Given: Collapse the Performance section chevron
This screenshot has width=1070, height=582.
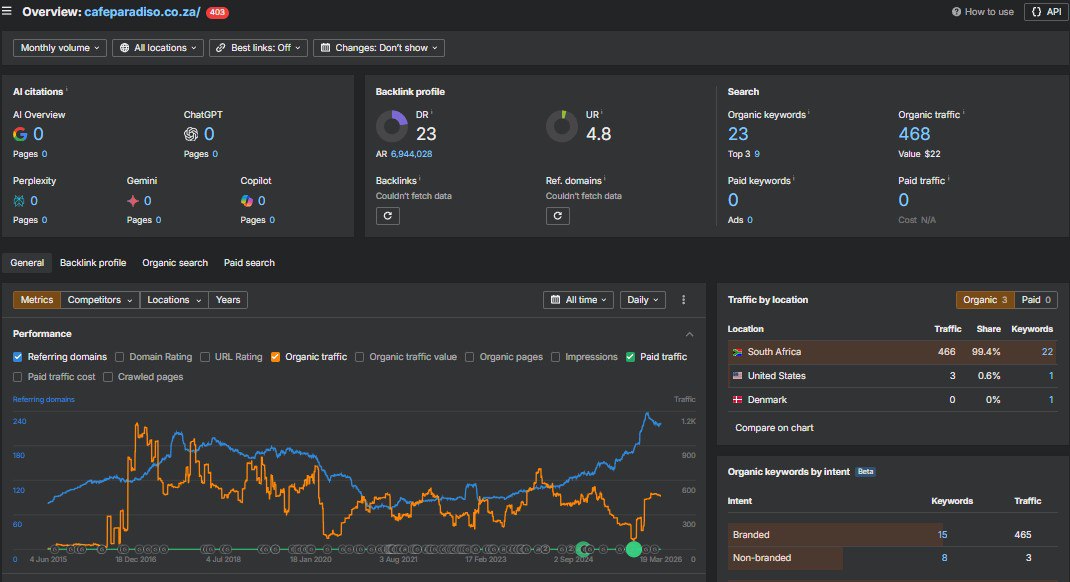Looking at the screenshot, I should click(689, 334).
